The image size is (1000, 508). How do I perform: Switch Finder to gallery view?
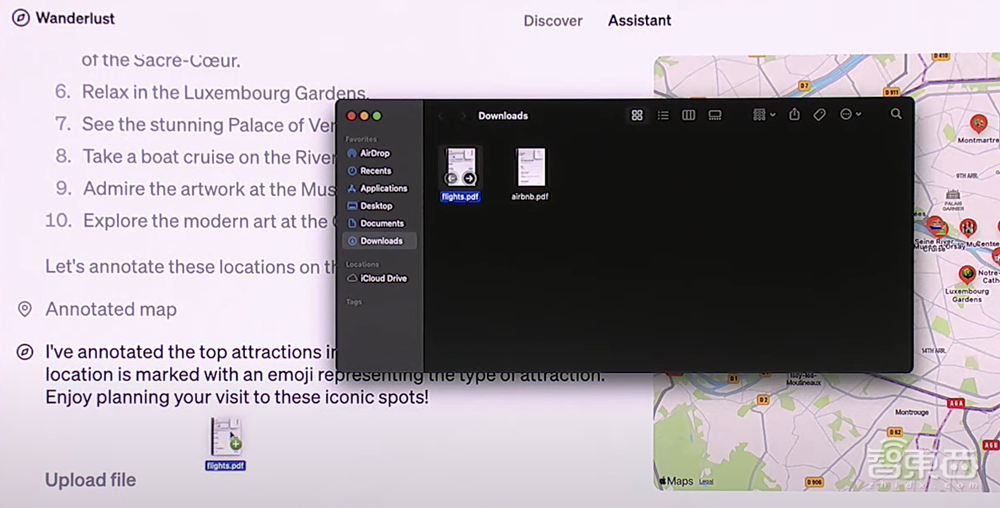(715, 115)
